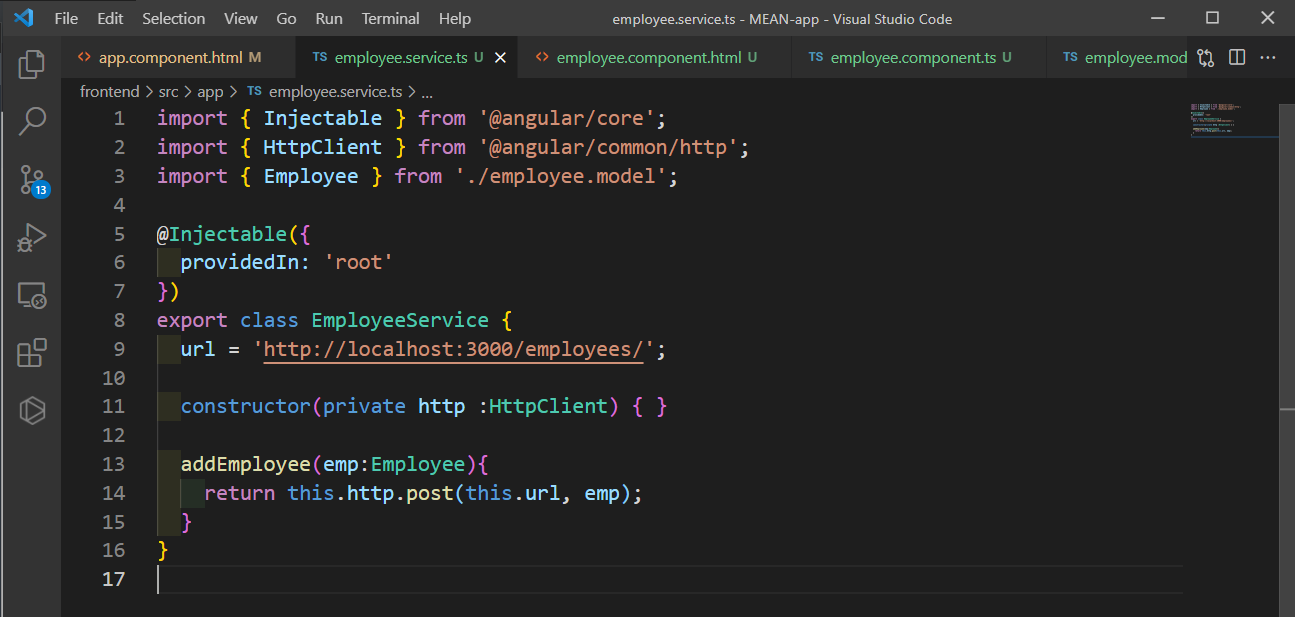
Task: Maximize the VS Code window
Action: 1212,18
